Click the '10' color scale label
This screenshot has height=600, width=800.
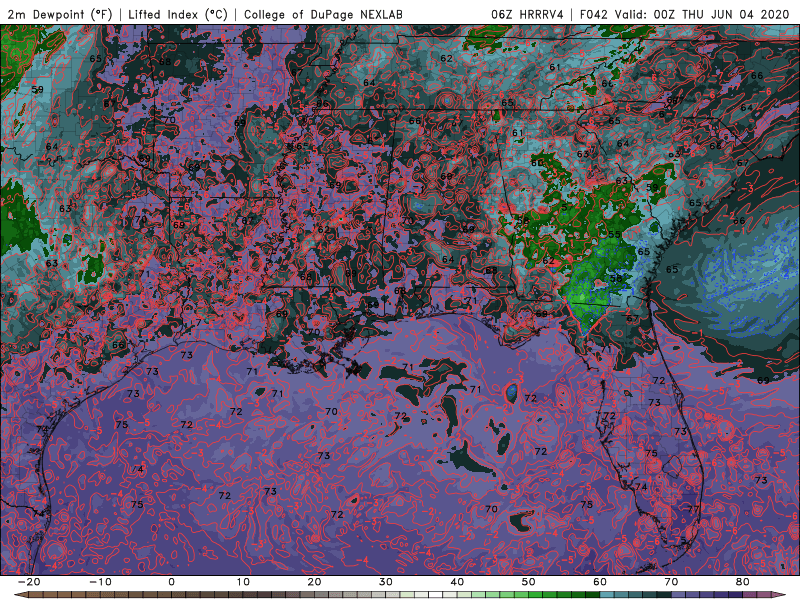click(243, 582)
